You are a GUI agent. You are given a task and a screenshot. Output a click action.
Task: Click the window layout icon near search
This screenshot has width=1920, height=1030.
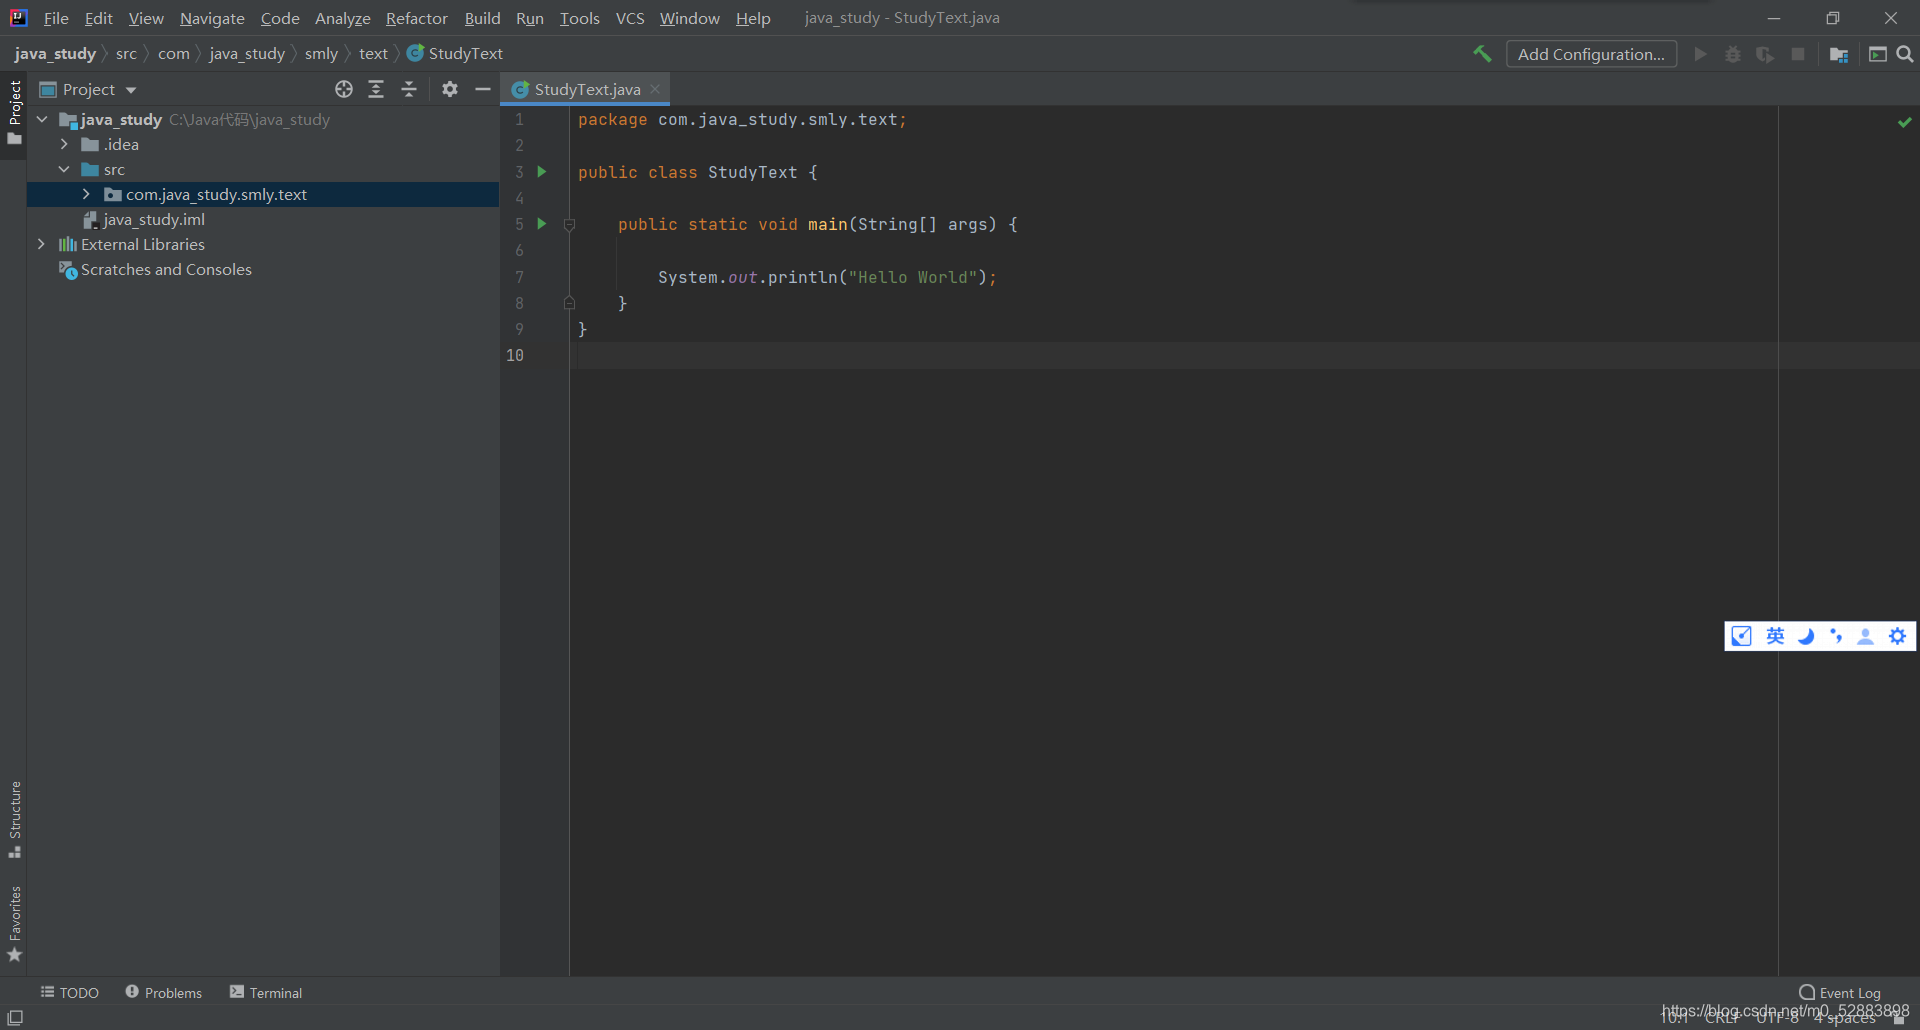click(x=1878, y=54)
